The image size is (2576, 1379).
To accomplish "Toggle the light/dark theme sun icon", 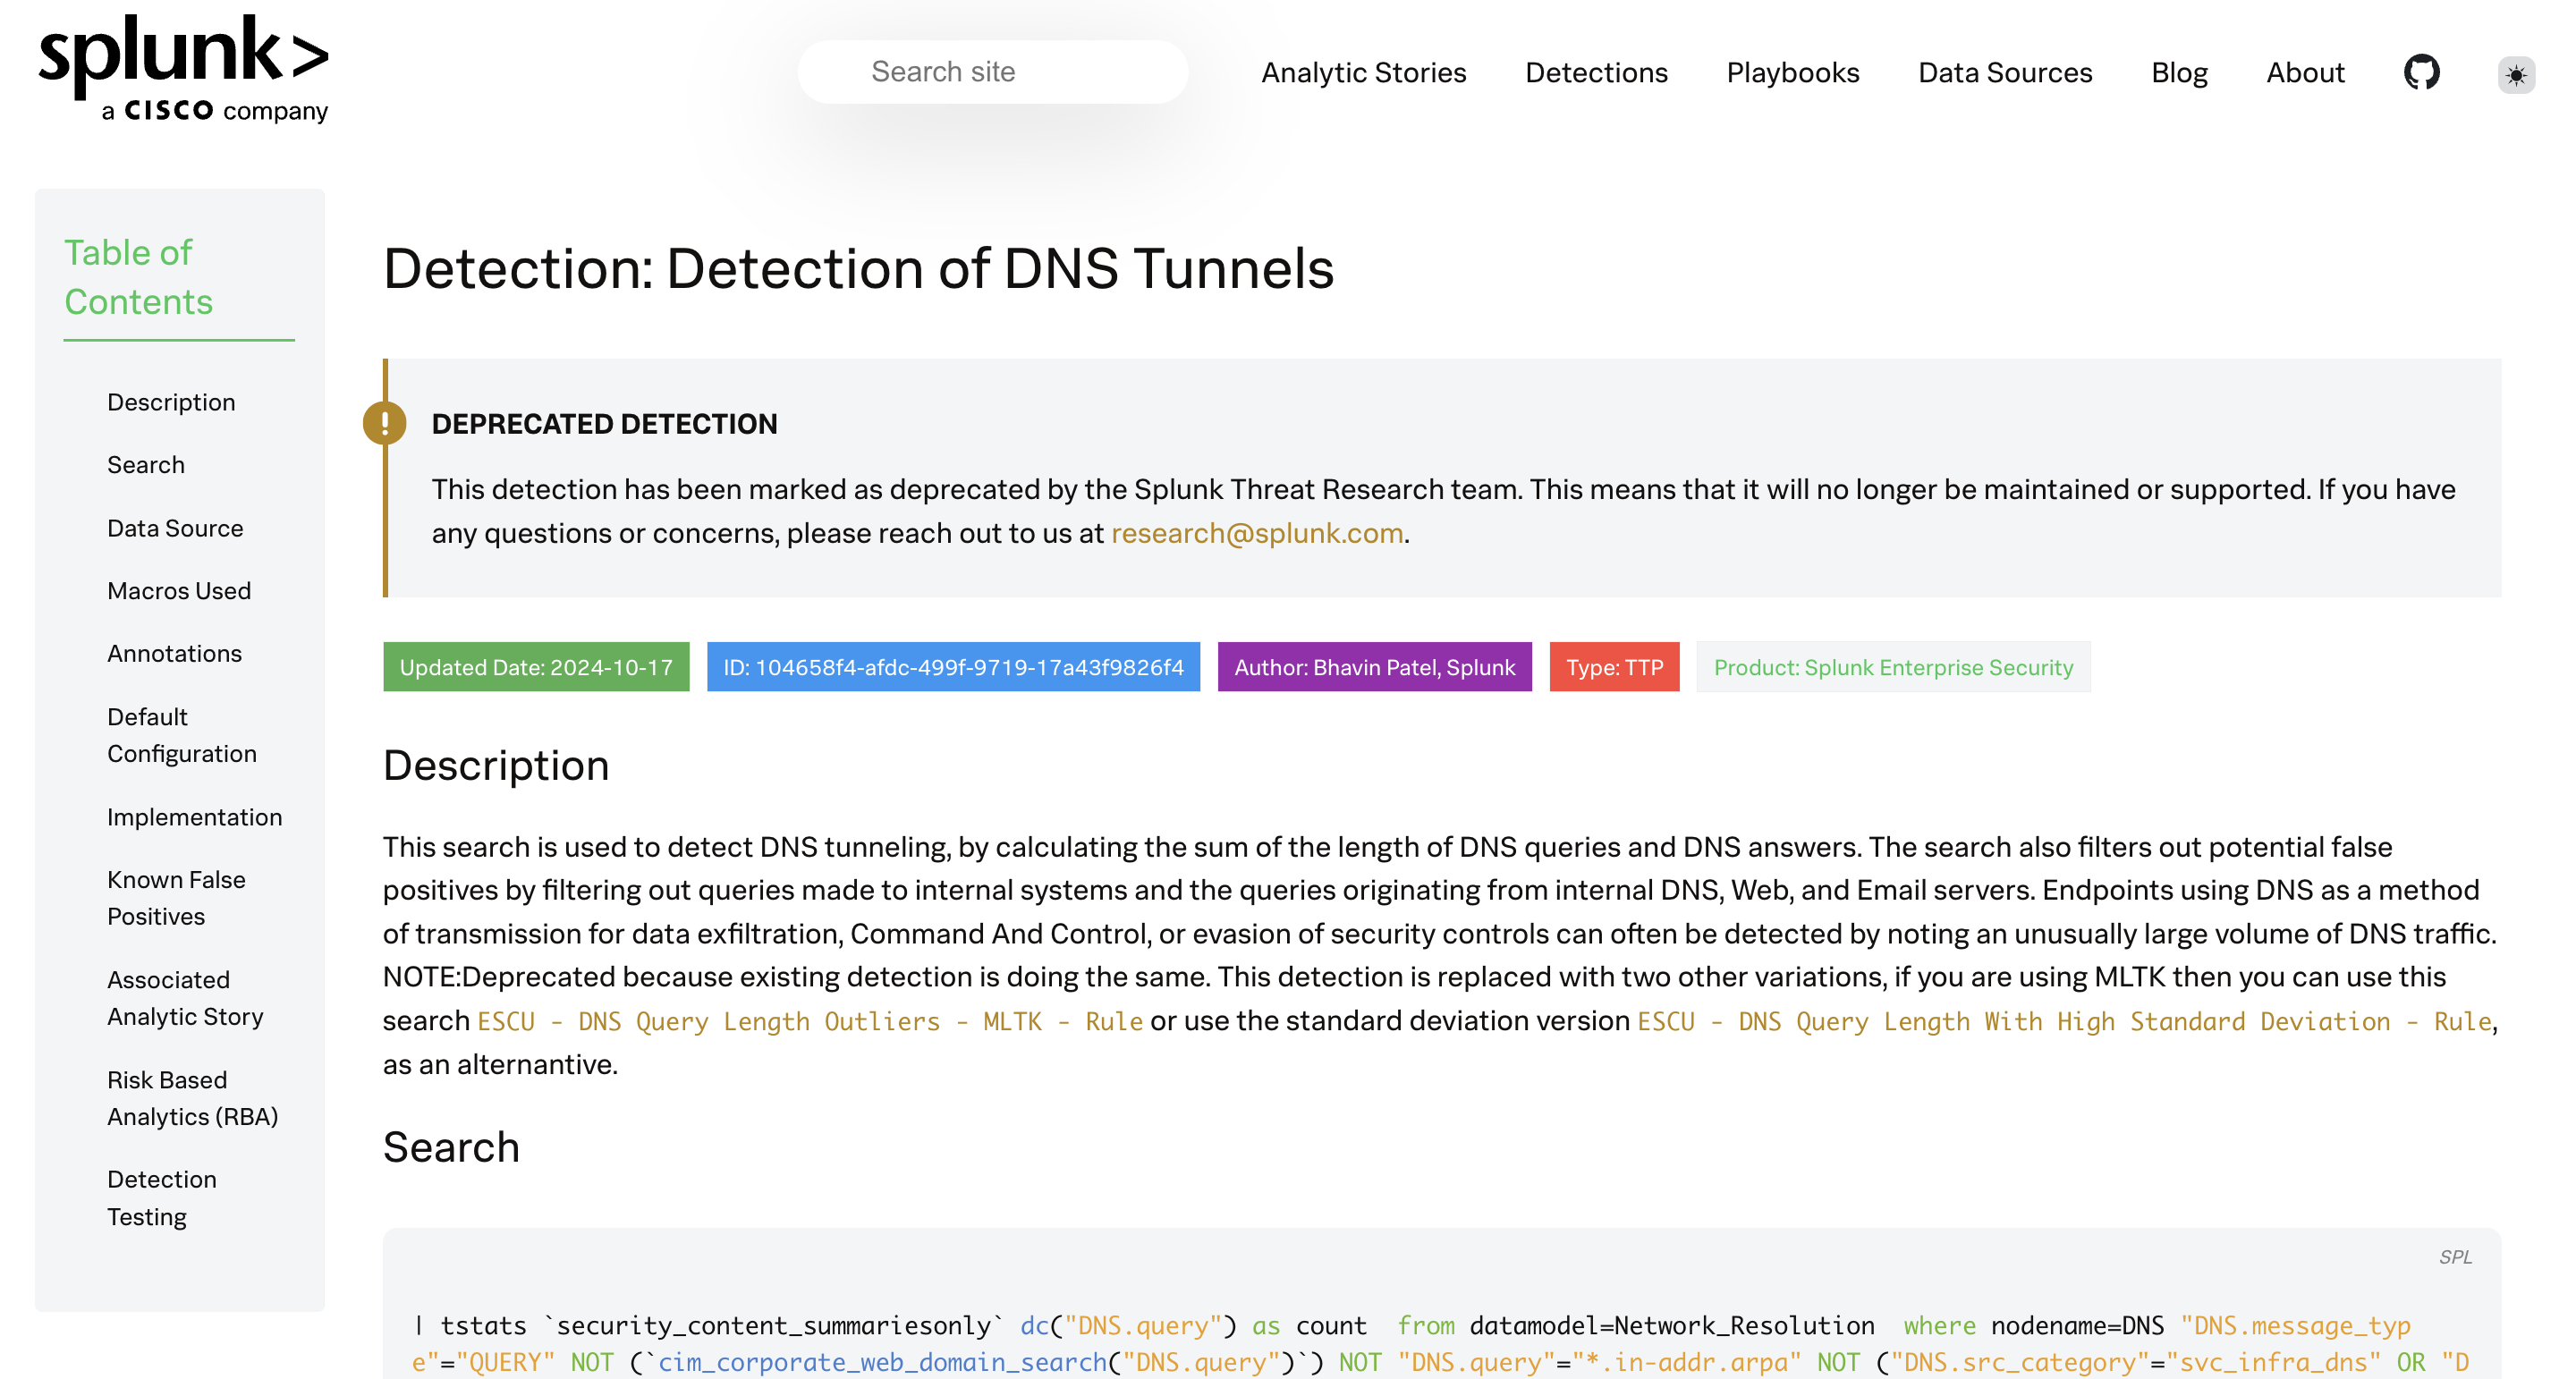I will tap(2515, 75).
